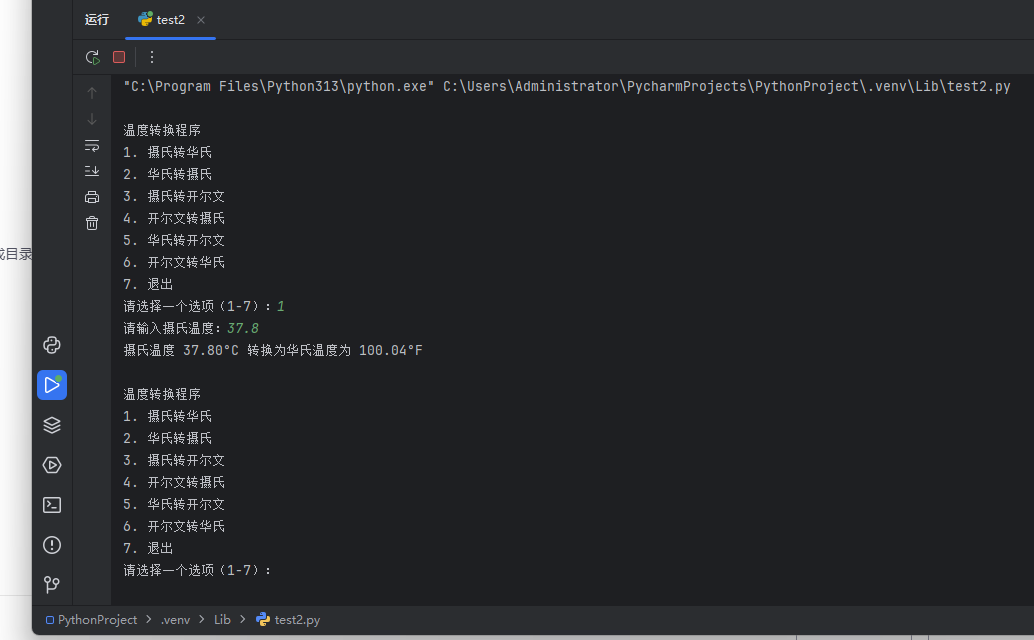
Task: Select test2.py in the breadcrumb bar
Action: tap(288, 620)
